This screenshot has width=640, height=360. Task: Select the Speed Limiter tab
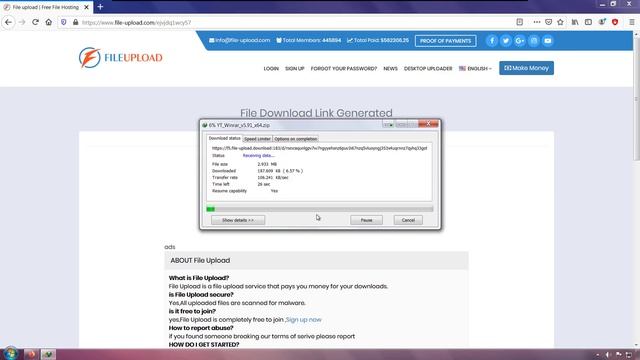pyautogui.click(x=257, y=139)
